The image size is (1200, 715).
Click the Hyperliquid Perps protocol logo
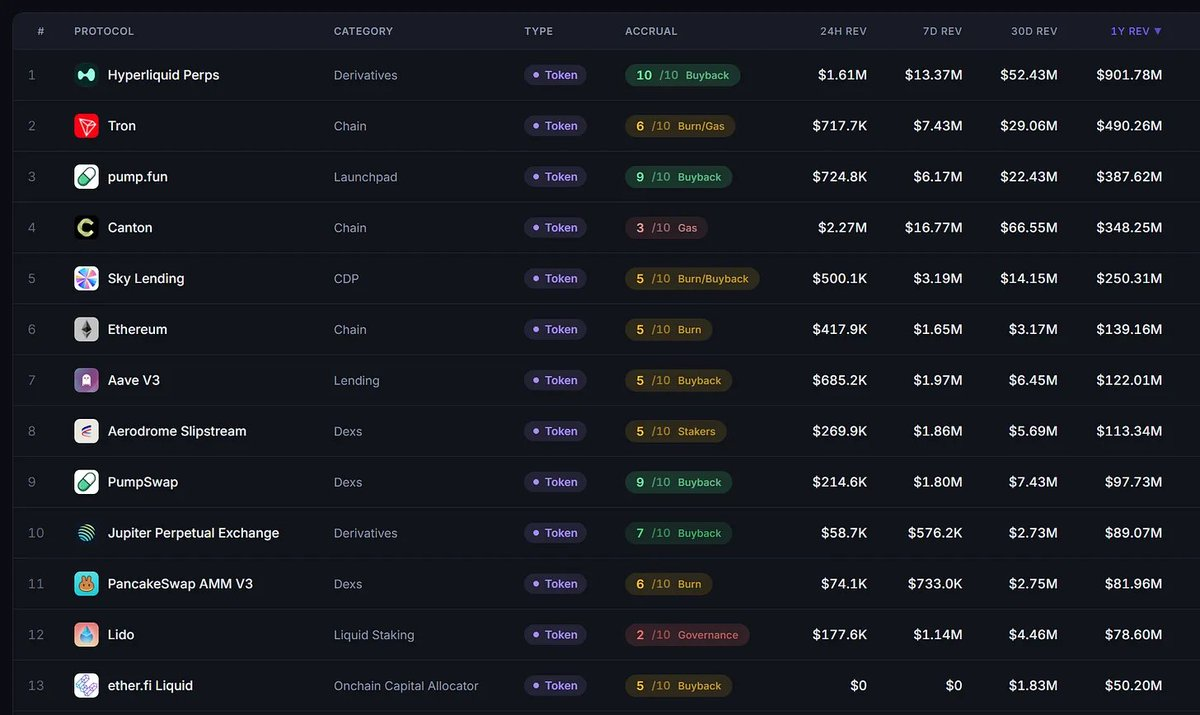point(86,75)
